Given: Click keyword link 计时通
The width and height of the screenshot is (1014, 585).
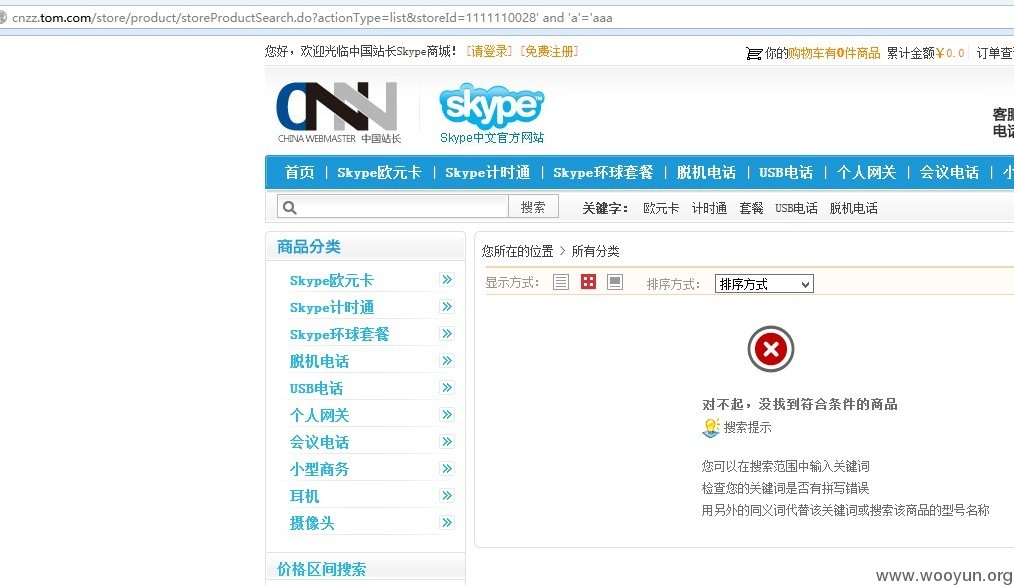Looking at the screenshot, I should 709,208.
